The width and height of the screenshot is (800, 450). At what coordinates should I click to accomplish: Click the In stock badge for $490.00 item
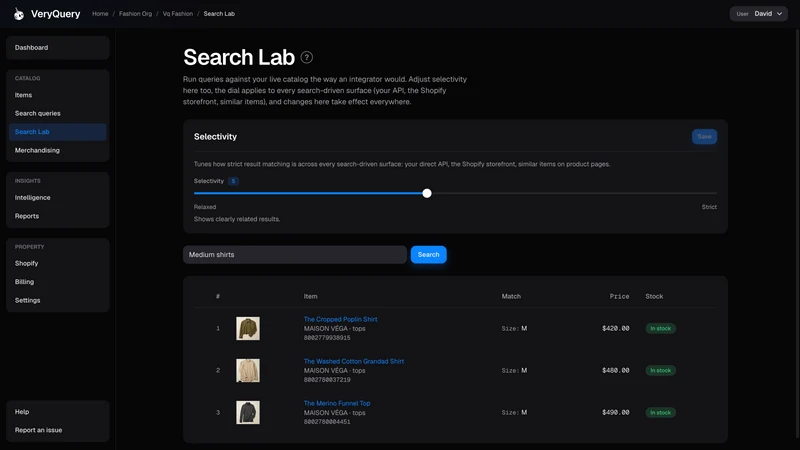pos(661,412)
